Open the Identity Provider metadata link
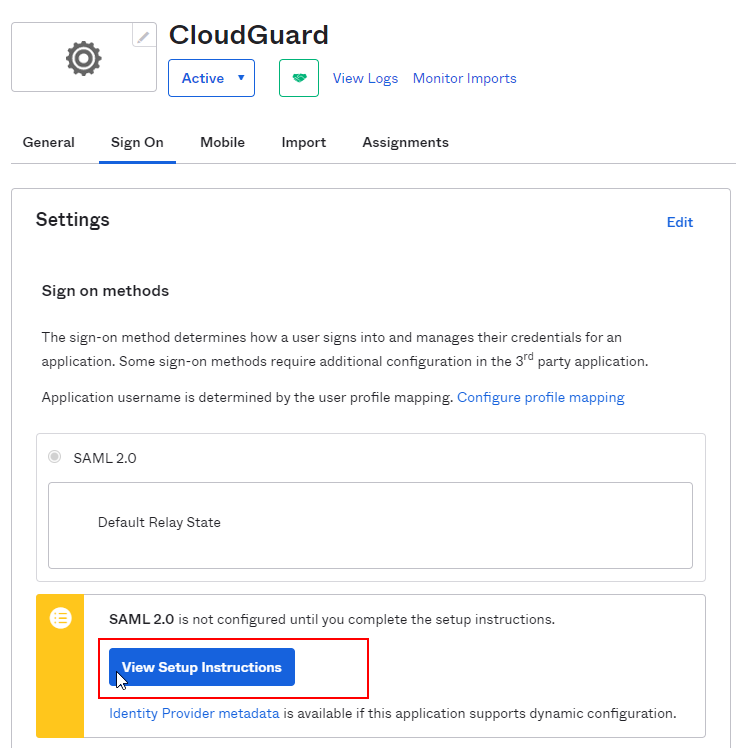This screenshot has height=748, width=736. click(x=194, y=713)
